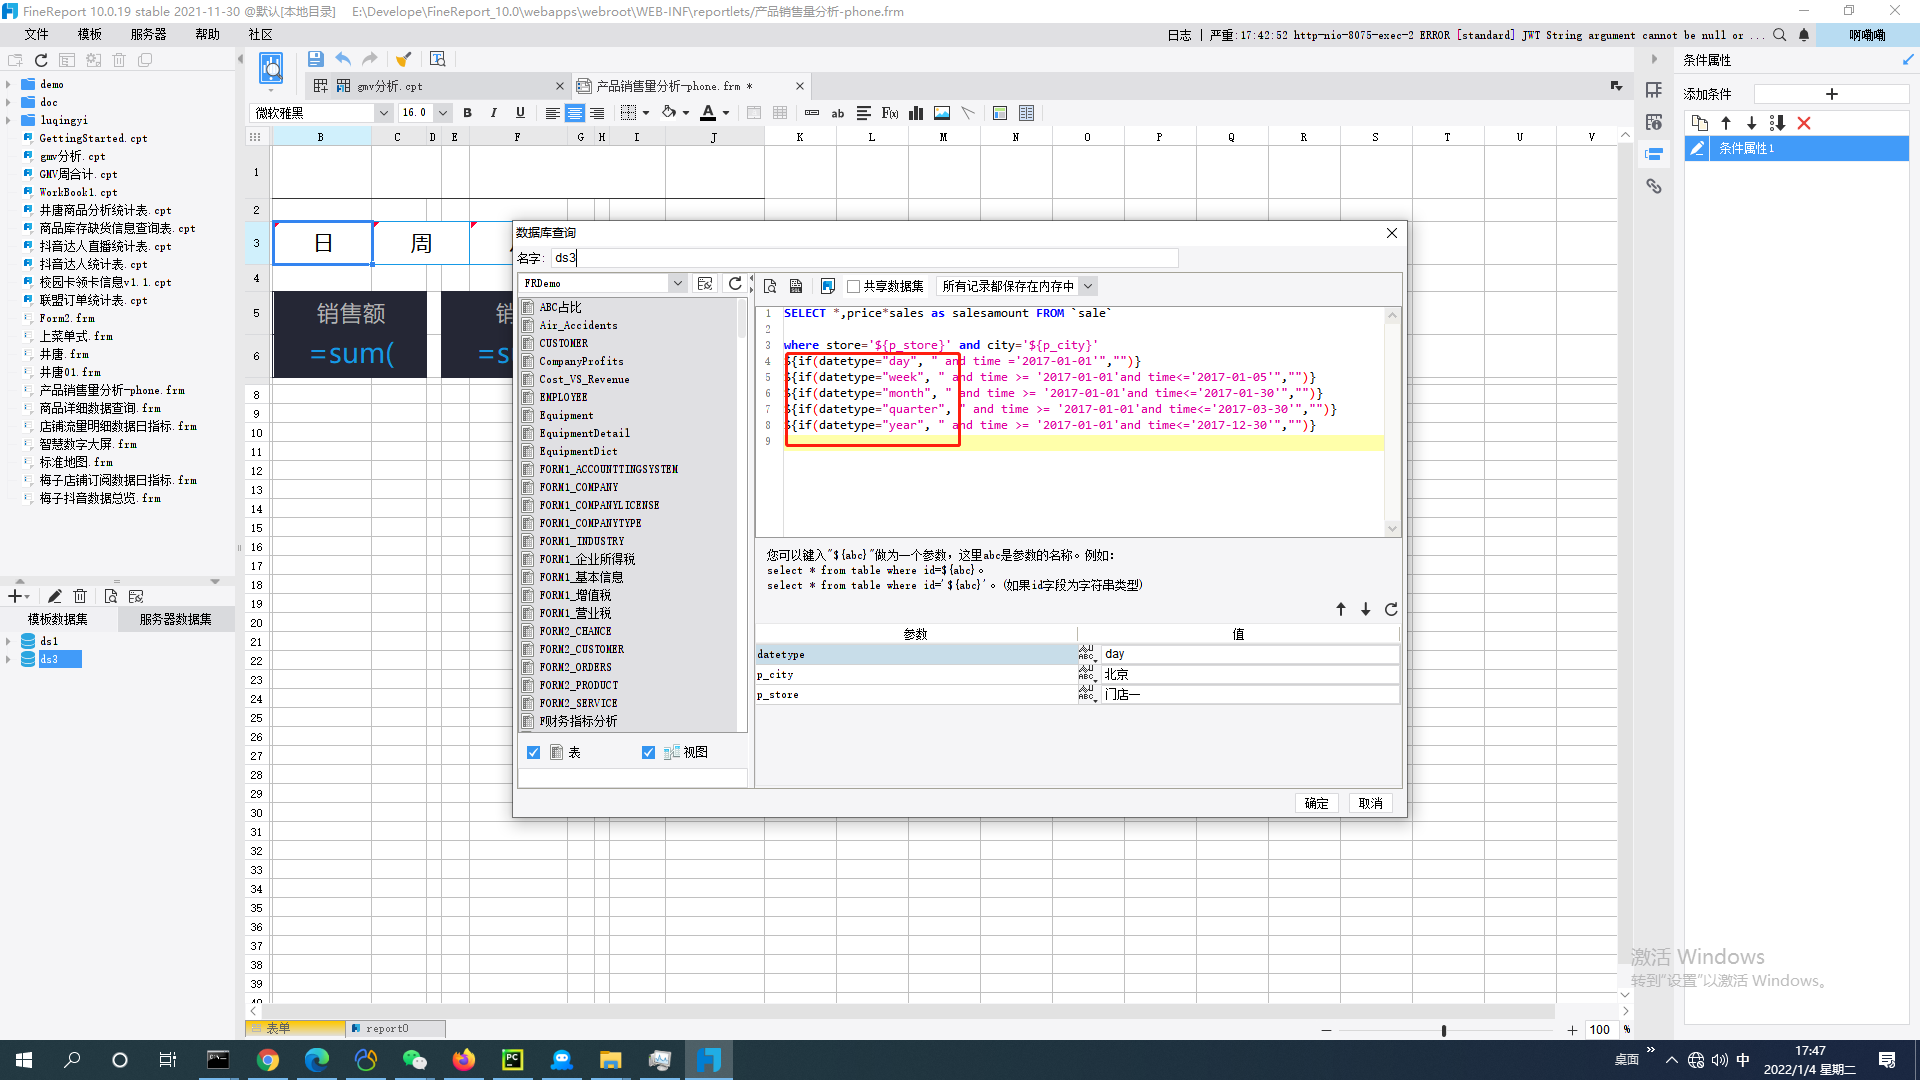The height and width of the screenshot is (1080, 1920).
Task: Open the search magnifier in title bar
Action: point(1780,35)
